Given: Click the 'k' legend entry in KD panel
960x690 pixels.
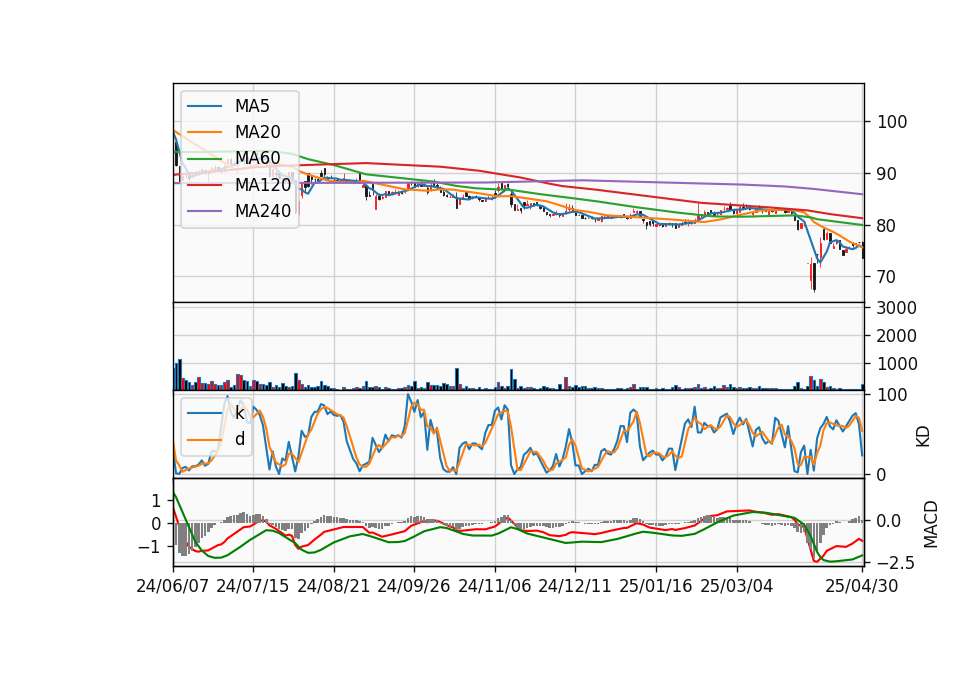Looking at the screenshot, I should click(239, 413).
